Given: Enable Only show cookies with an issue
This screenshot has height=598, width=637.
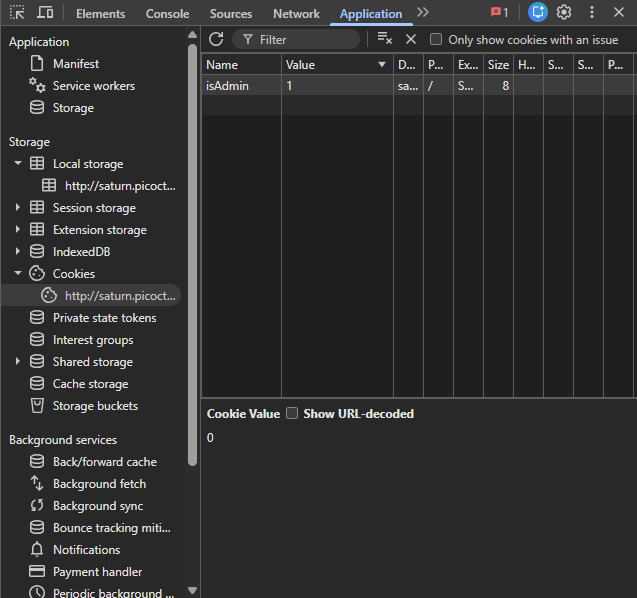Looking at the screenshot, I should pos(436,39).
